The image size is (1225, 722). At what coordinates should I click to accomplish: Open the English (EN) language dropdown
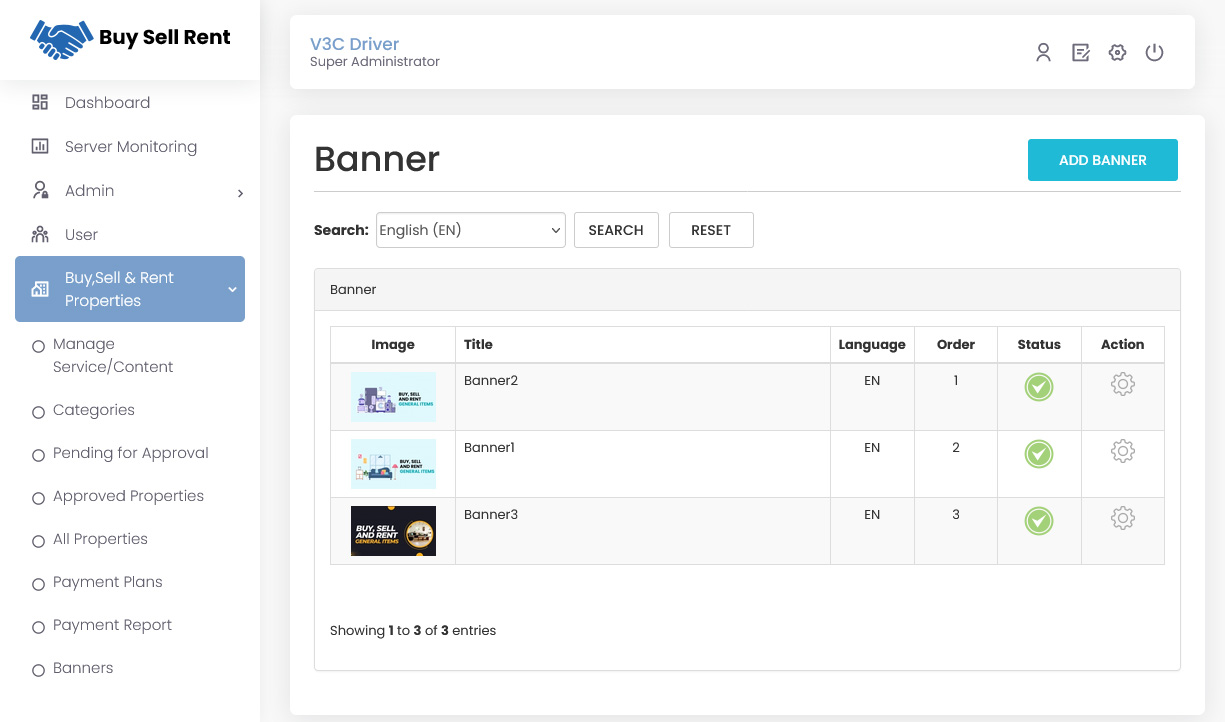tap(470, 230)
